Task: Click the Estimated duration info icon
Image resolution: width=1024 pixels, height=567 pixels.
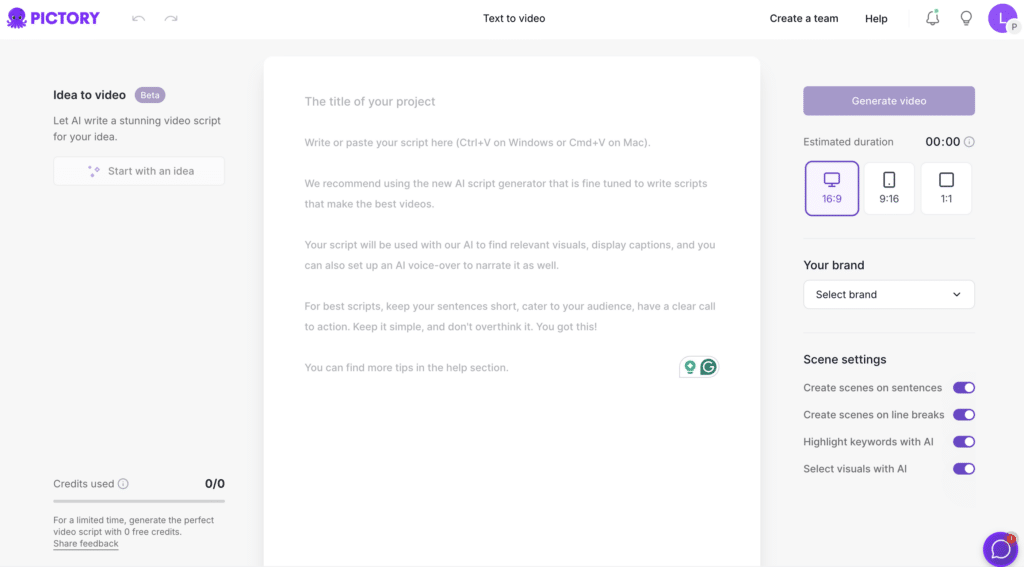Action: tap(969, 142)
